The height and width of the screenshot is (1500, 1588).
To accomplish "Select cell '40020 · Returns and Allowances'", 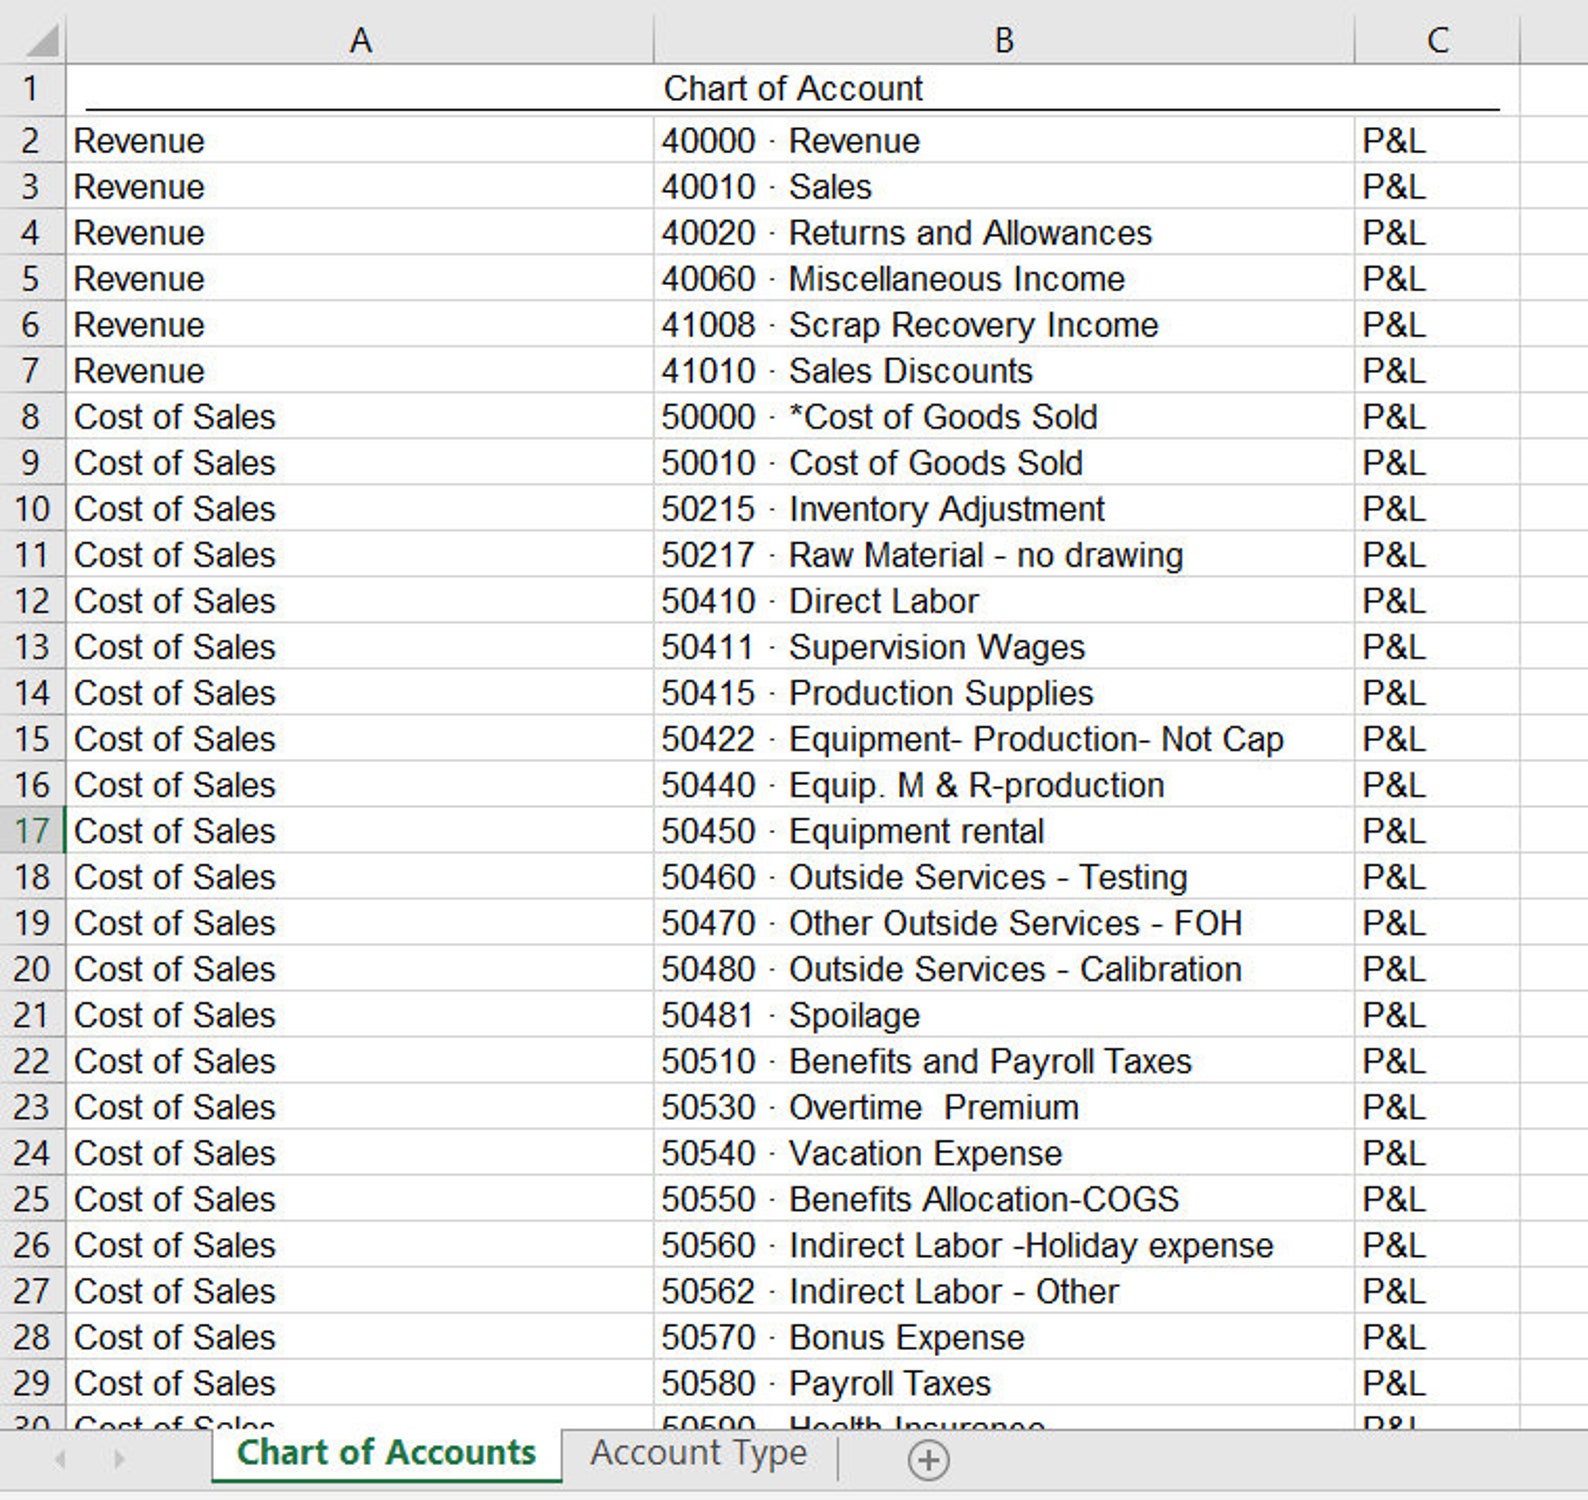I will point(1004,232).
